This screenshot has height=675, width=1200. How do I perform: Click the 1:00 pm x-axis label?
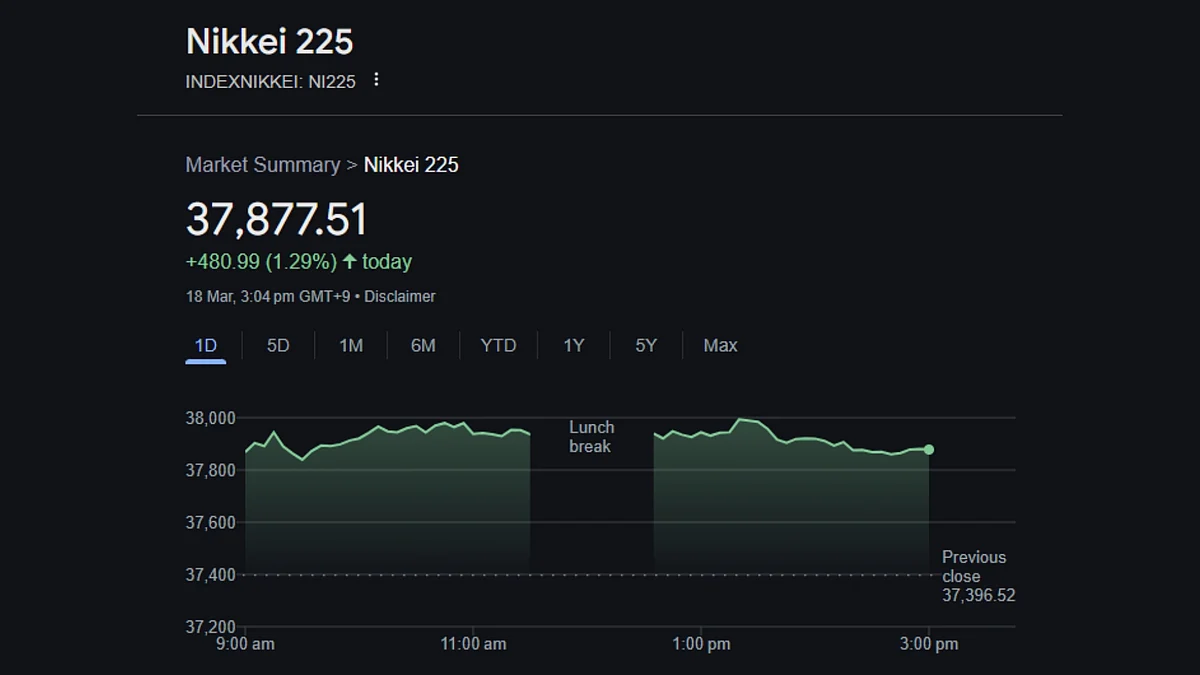(x=701, y=644)
